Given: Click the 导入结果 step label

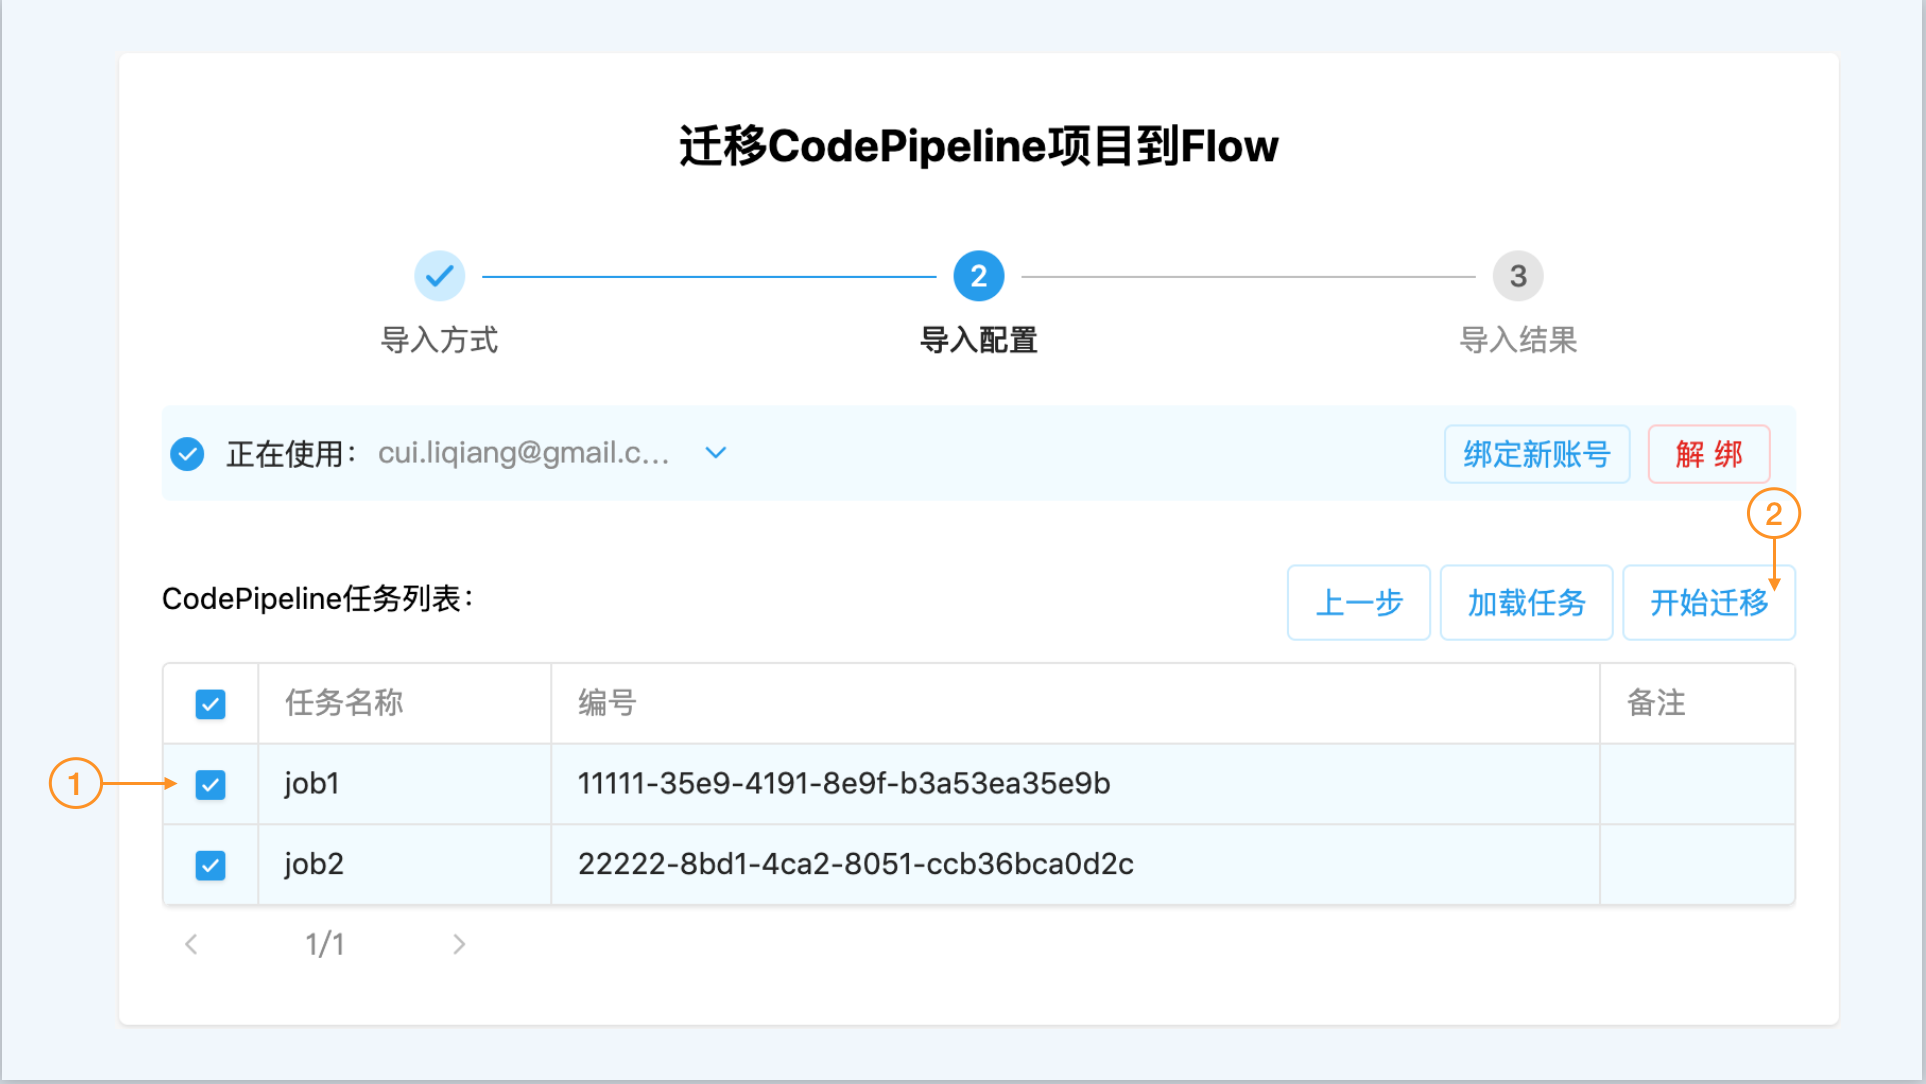Looking at the screenshot, I should pyautogui.click(x=1518, y=340).
